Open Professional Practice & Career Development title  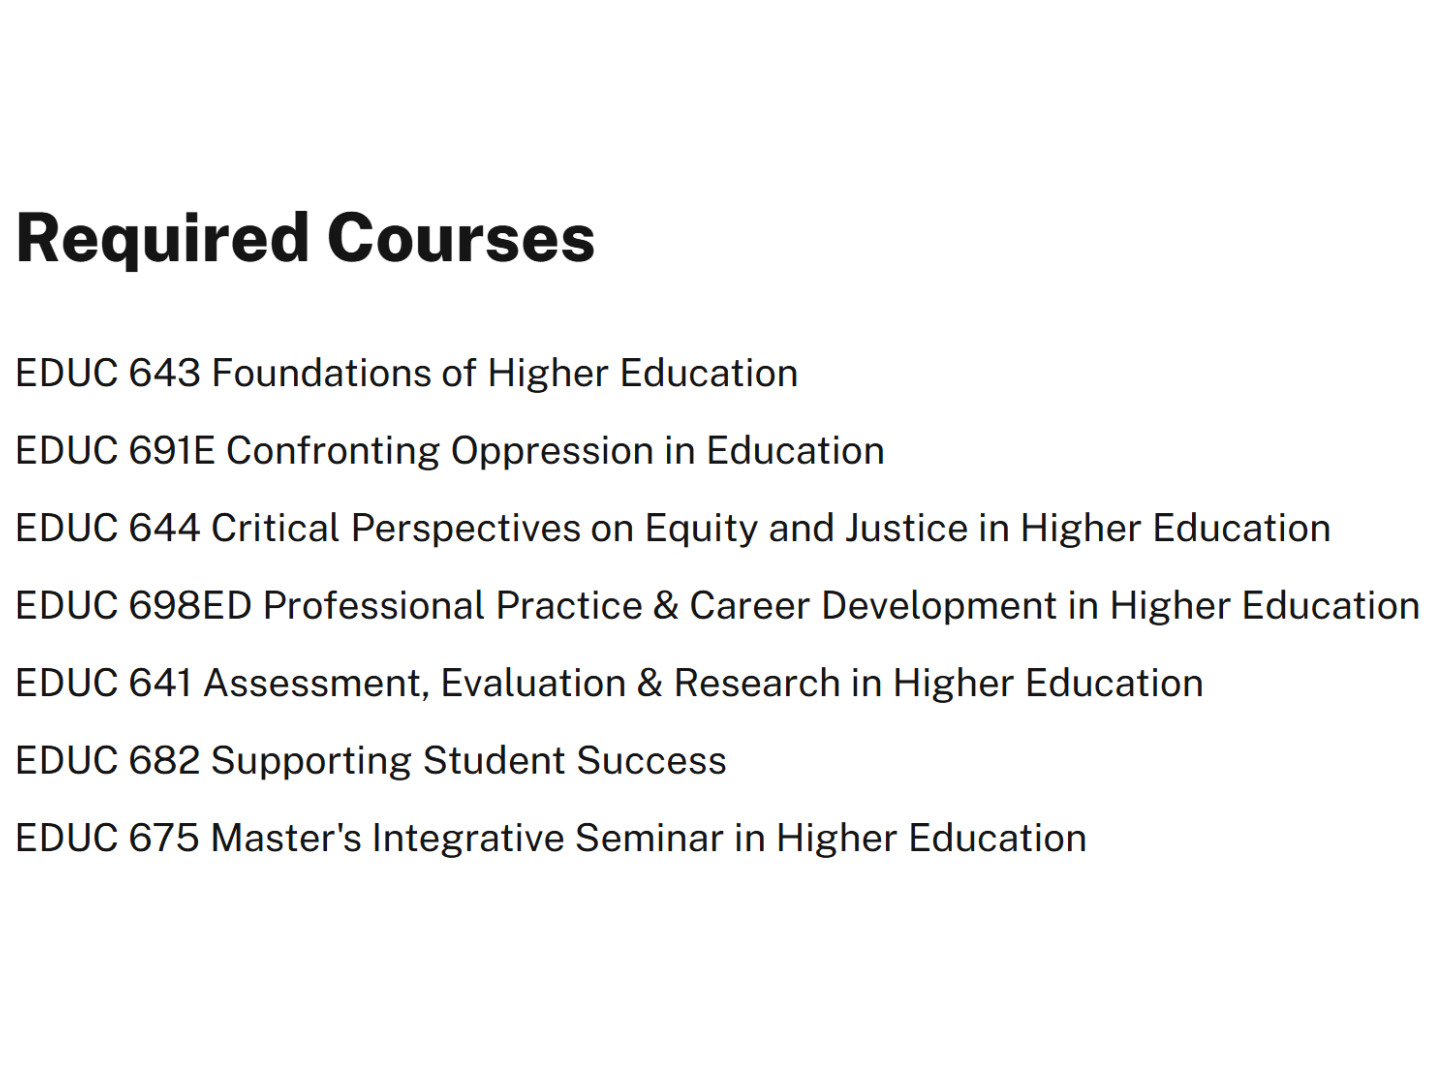click(x=840, y=606)
